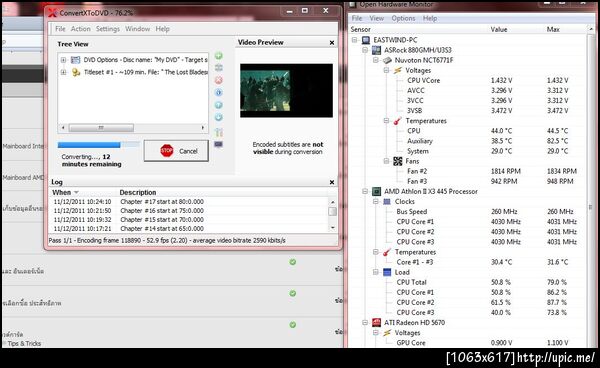Image resolution: width=600 pixels, height=368 pixels.
Task: Click the Tree View scroll right arrow
Action: click(203, 128)
